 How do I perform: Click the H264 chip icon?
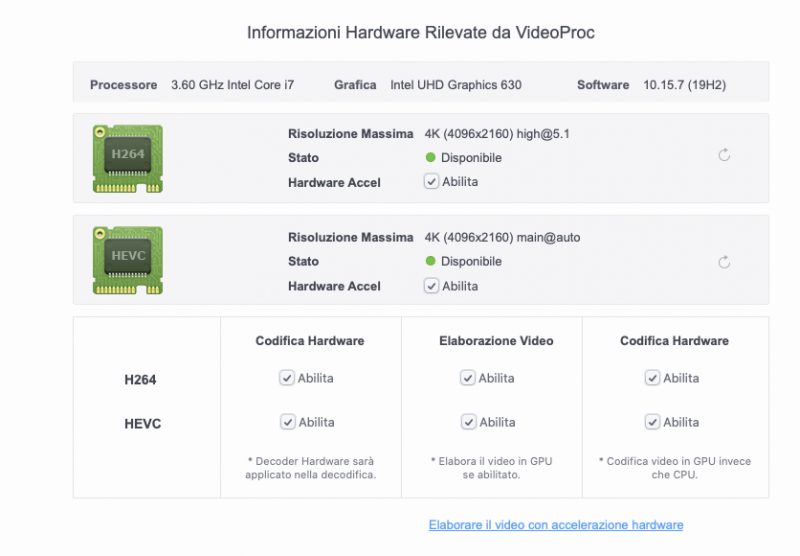(128, 159)
